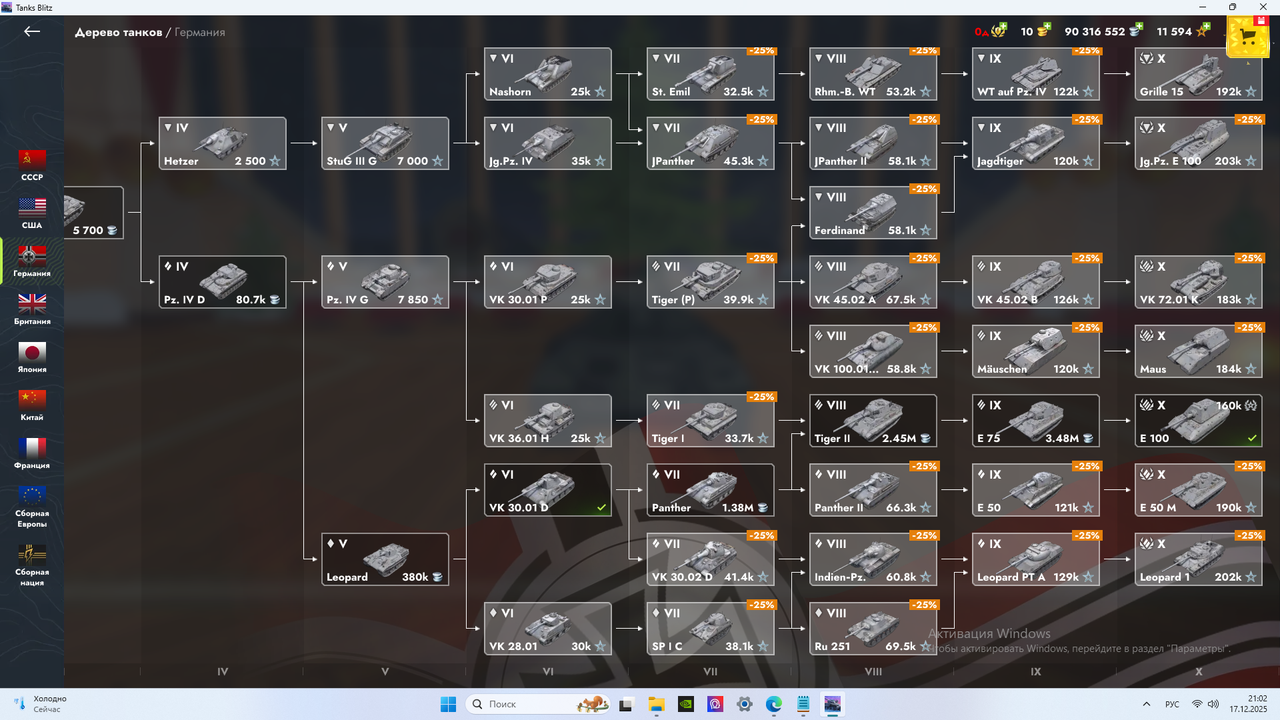Click the Дерево танков breadcrumb
Screen dimensions: 1280x720
pyautogui.click(x=118, y=32)
